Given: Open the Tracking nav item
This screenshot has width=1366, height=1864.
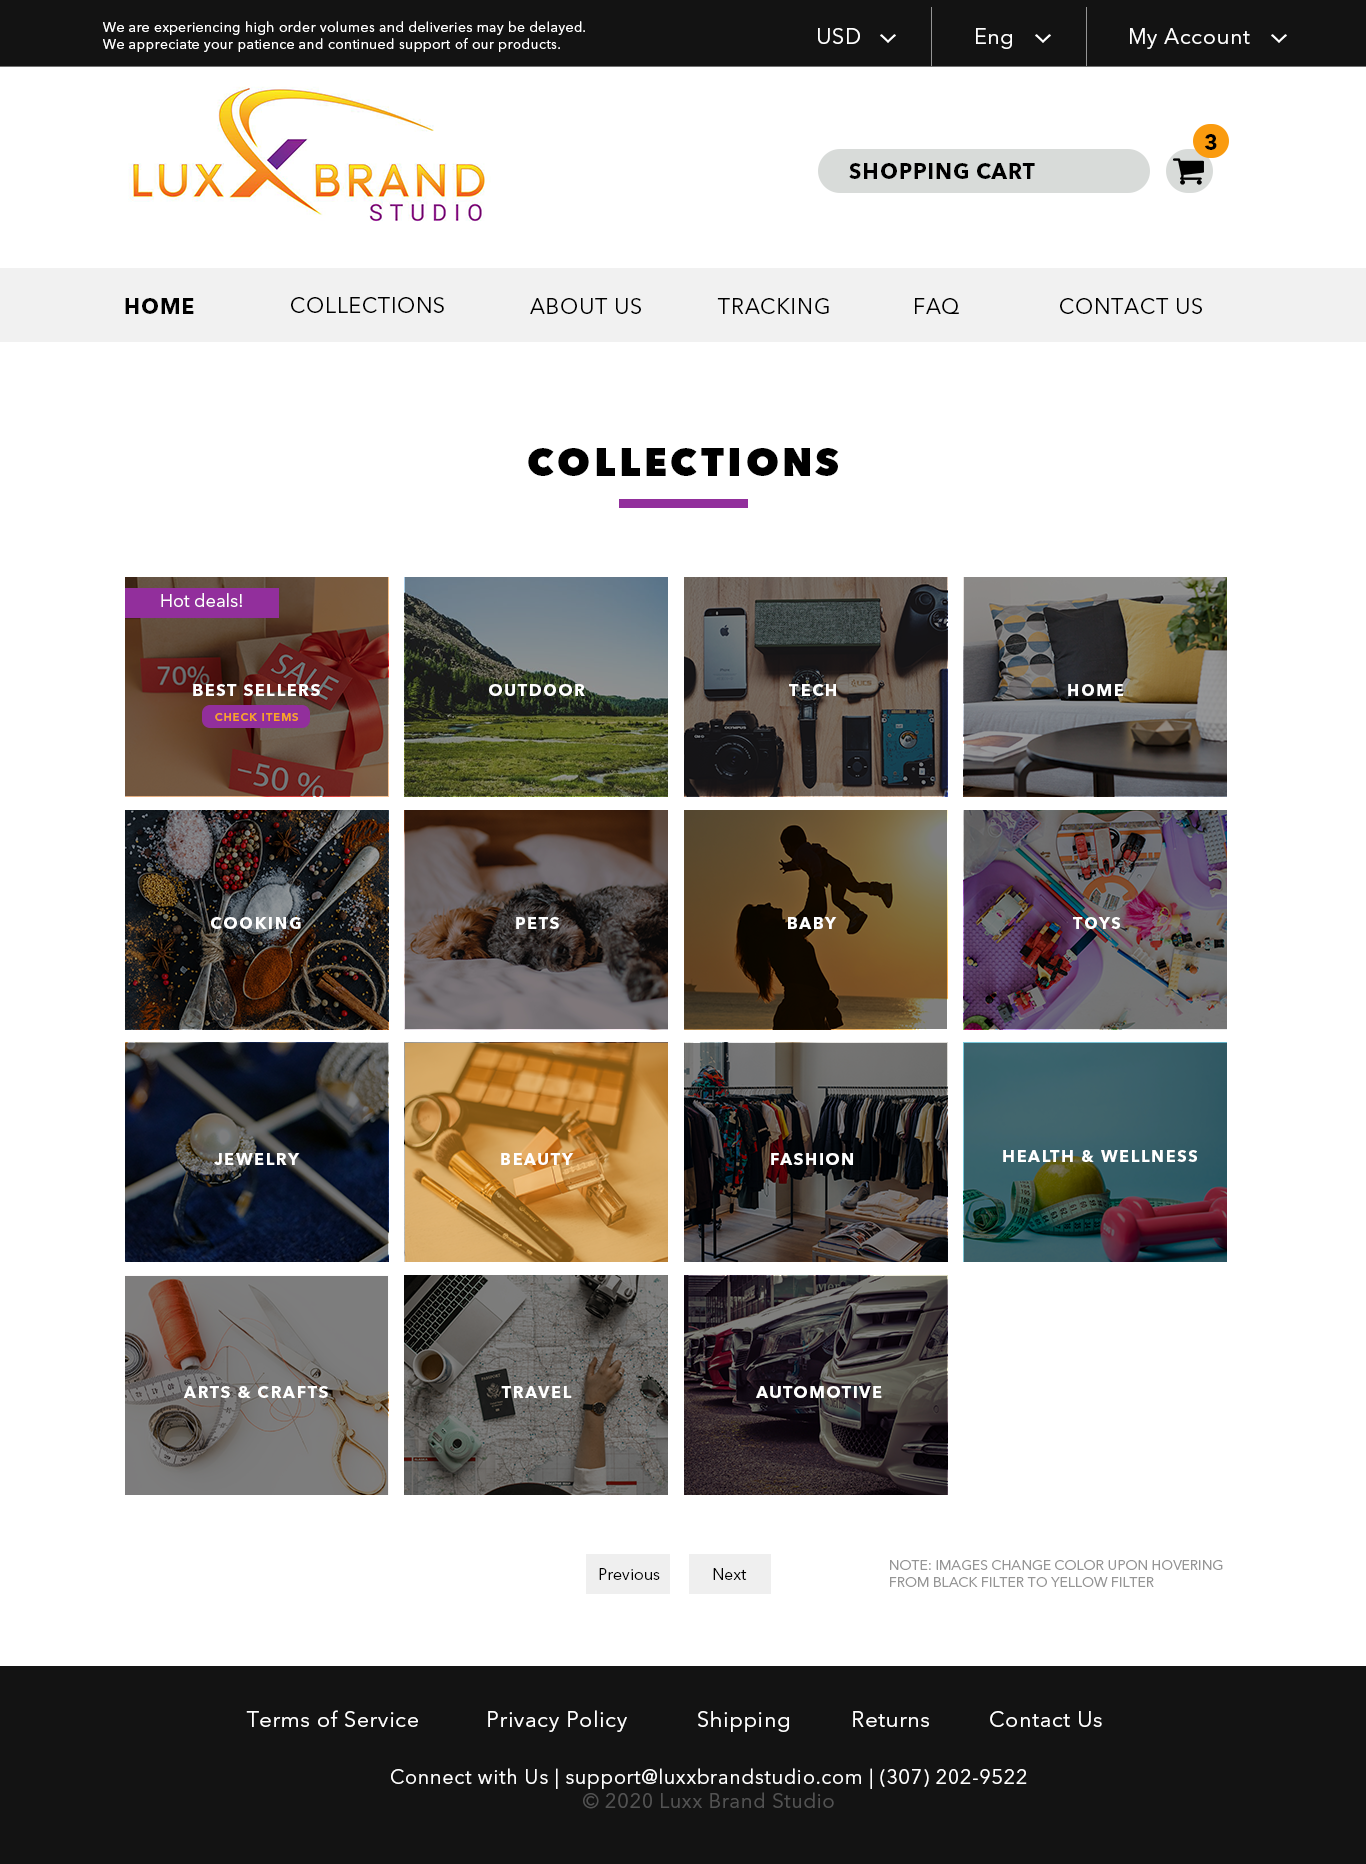Looking at the screenshot, I should [773, 306].
